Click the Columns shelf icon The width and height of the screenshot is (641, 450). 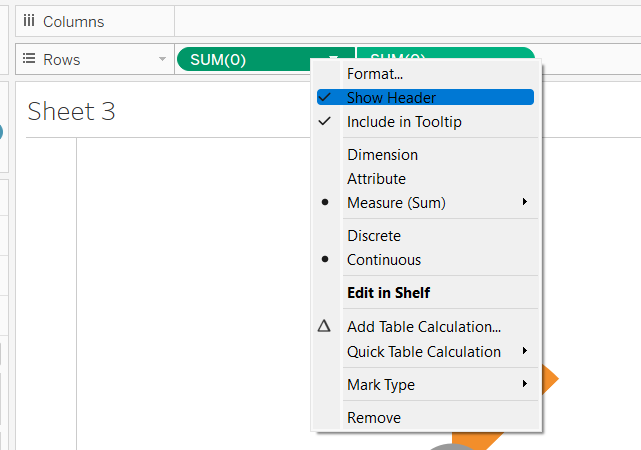tap(28, 21)
